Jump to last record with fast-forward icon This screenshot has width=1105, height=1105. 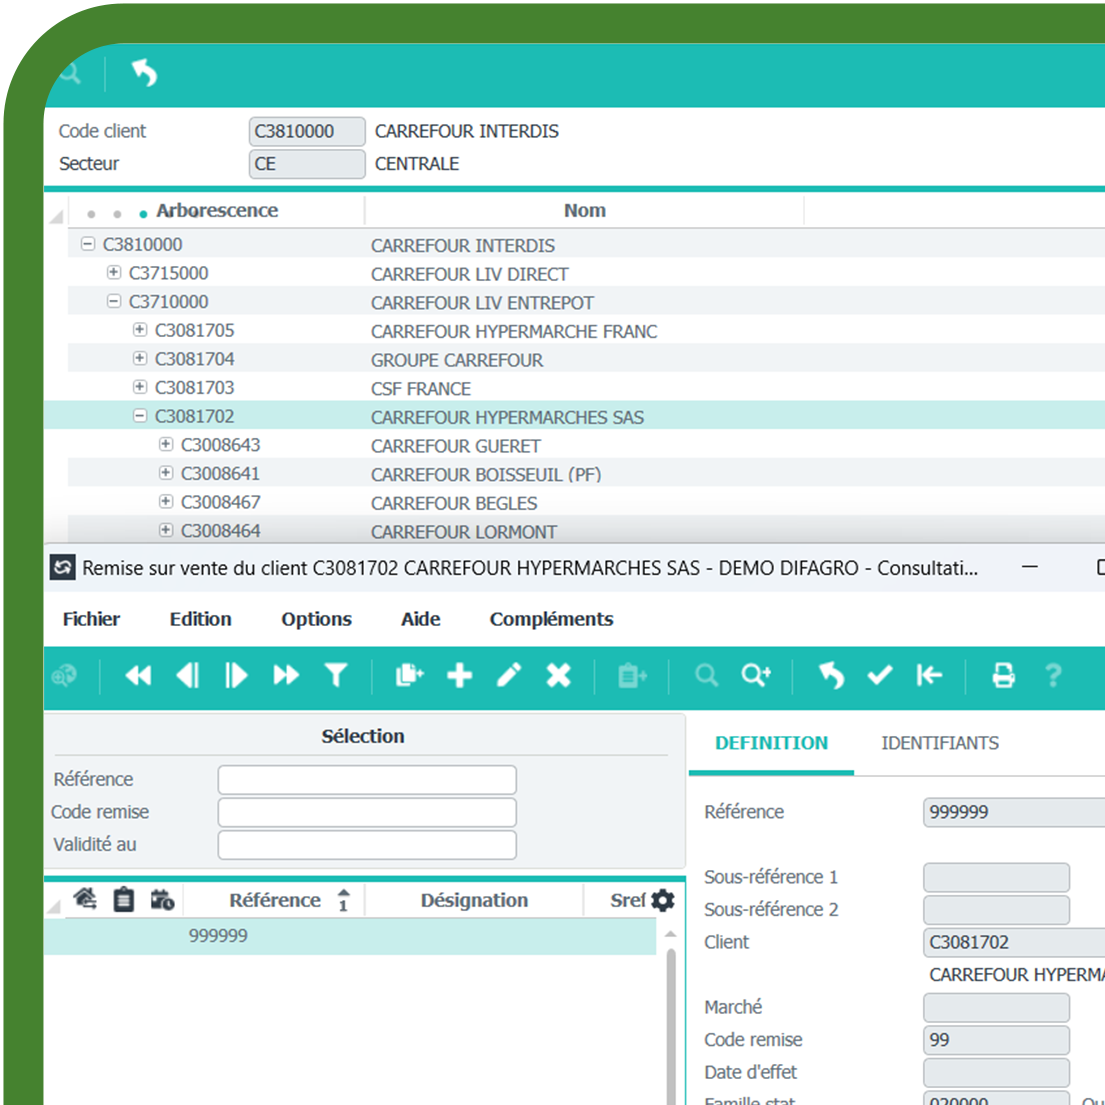(286, 676)
